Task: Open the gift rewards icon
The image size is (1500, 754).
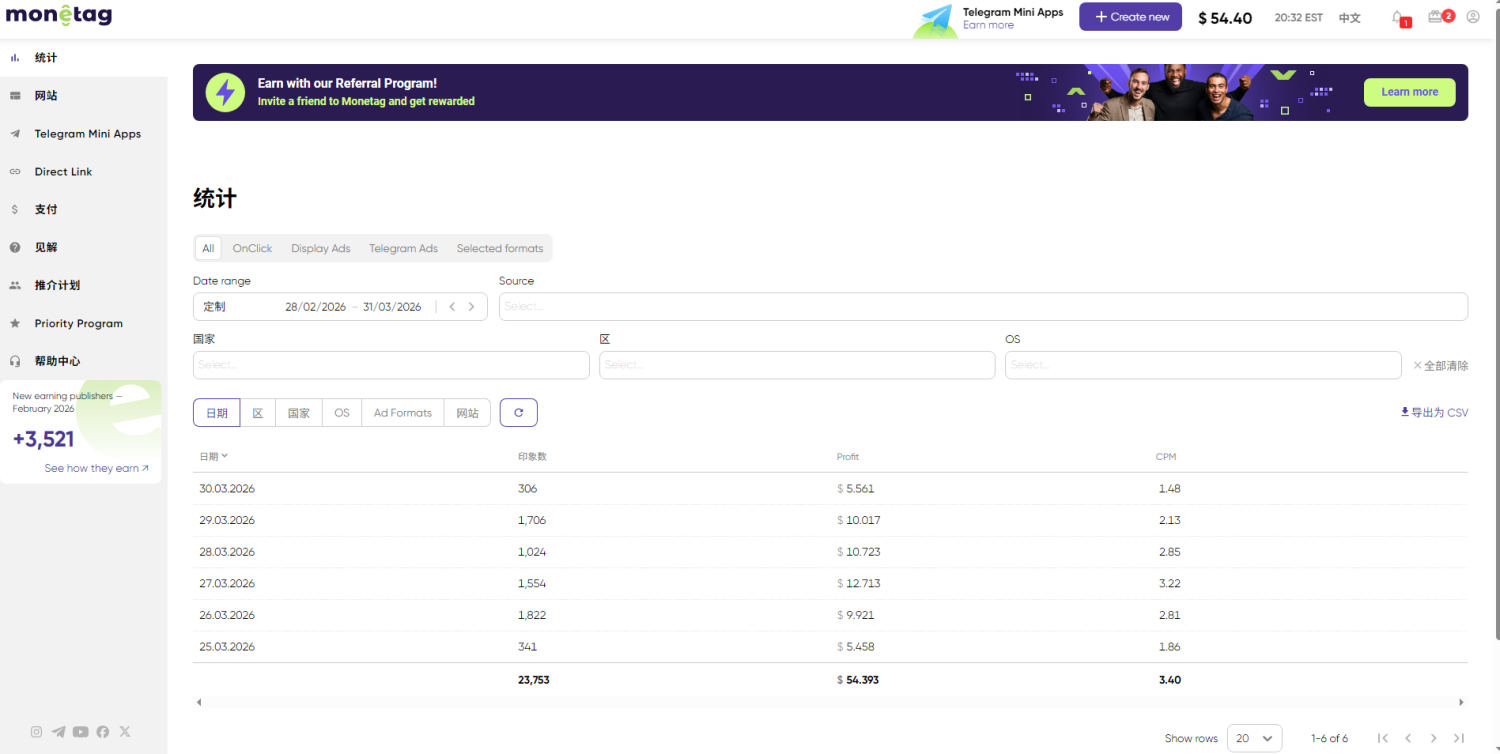Action: click(x=1436, y=17)
